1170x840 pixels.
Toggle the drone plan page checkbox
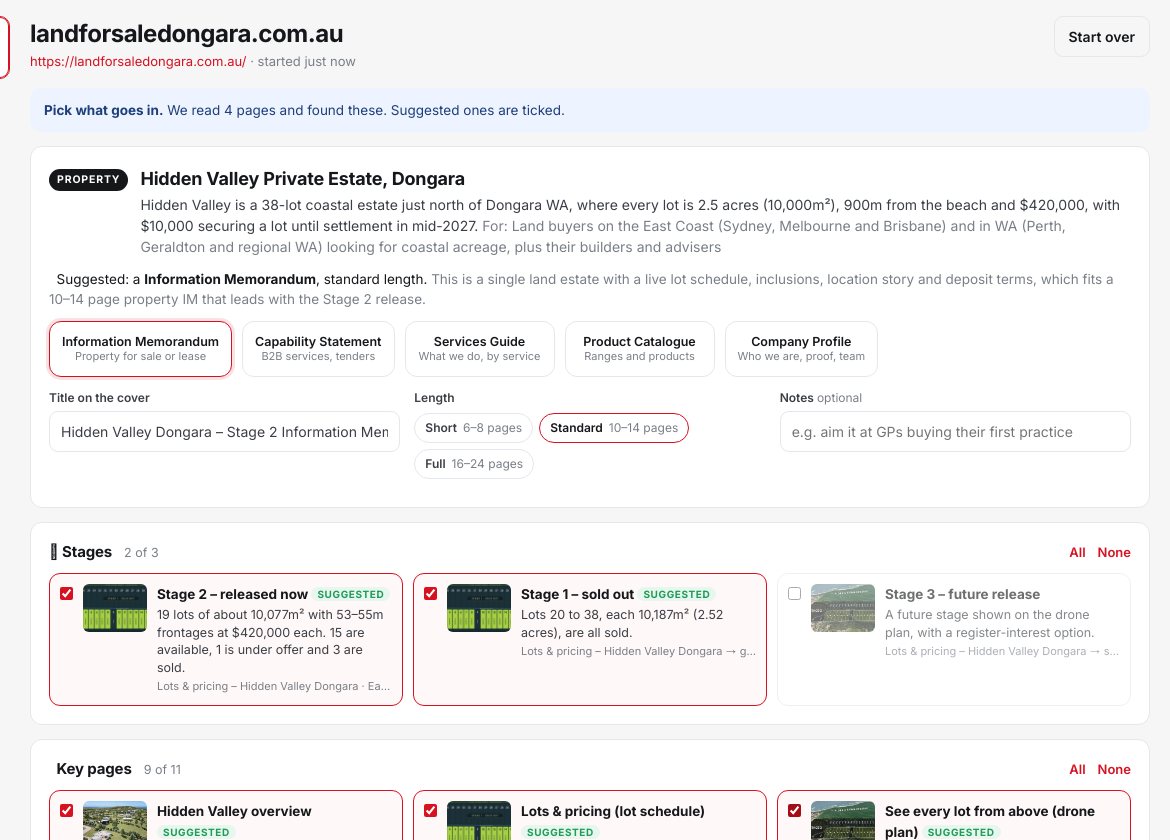click(x=795, y=810)
